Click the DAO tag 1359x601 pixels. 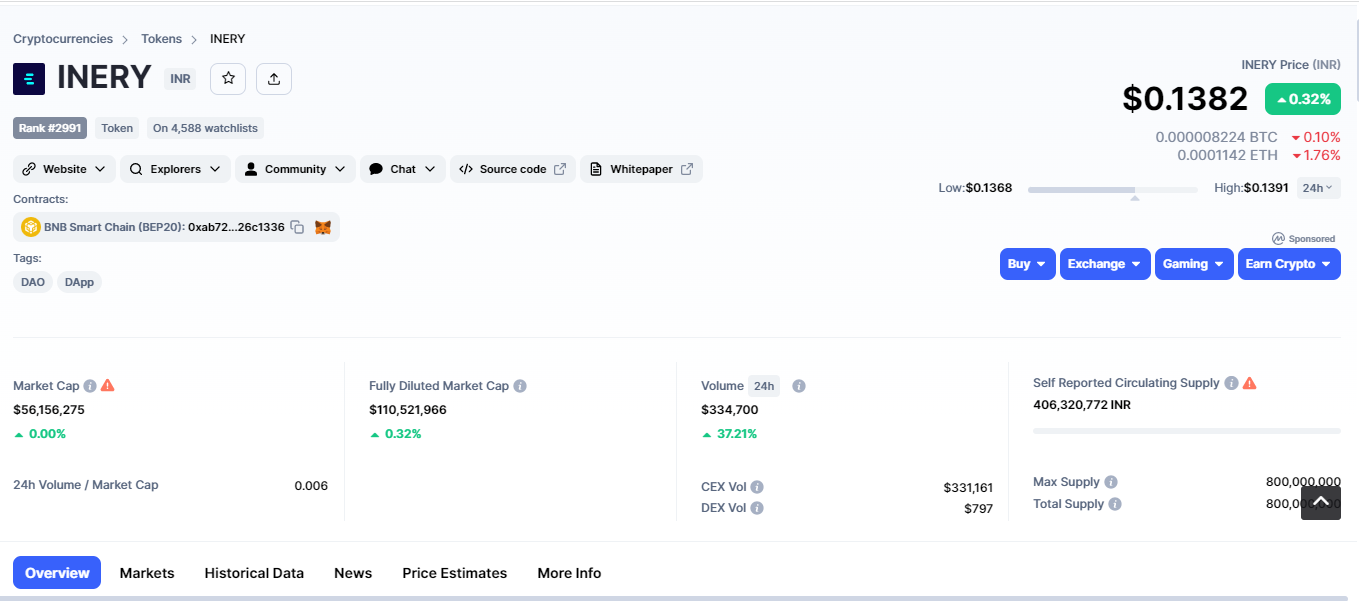pyautogui.click(x=33, y=282)
